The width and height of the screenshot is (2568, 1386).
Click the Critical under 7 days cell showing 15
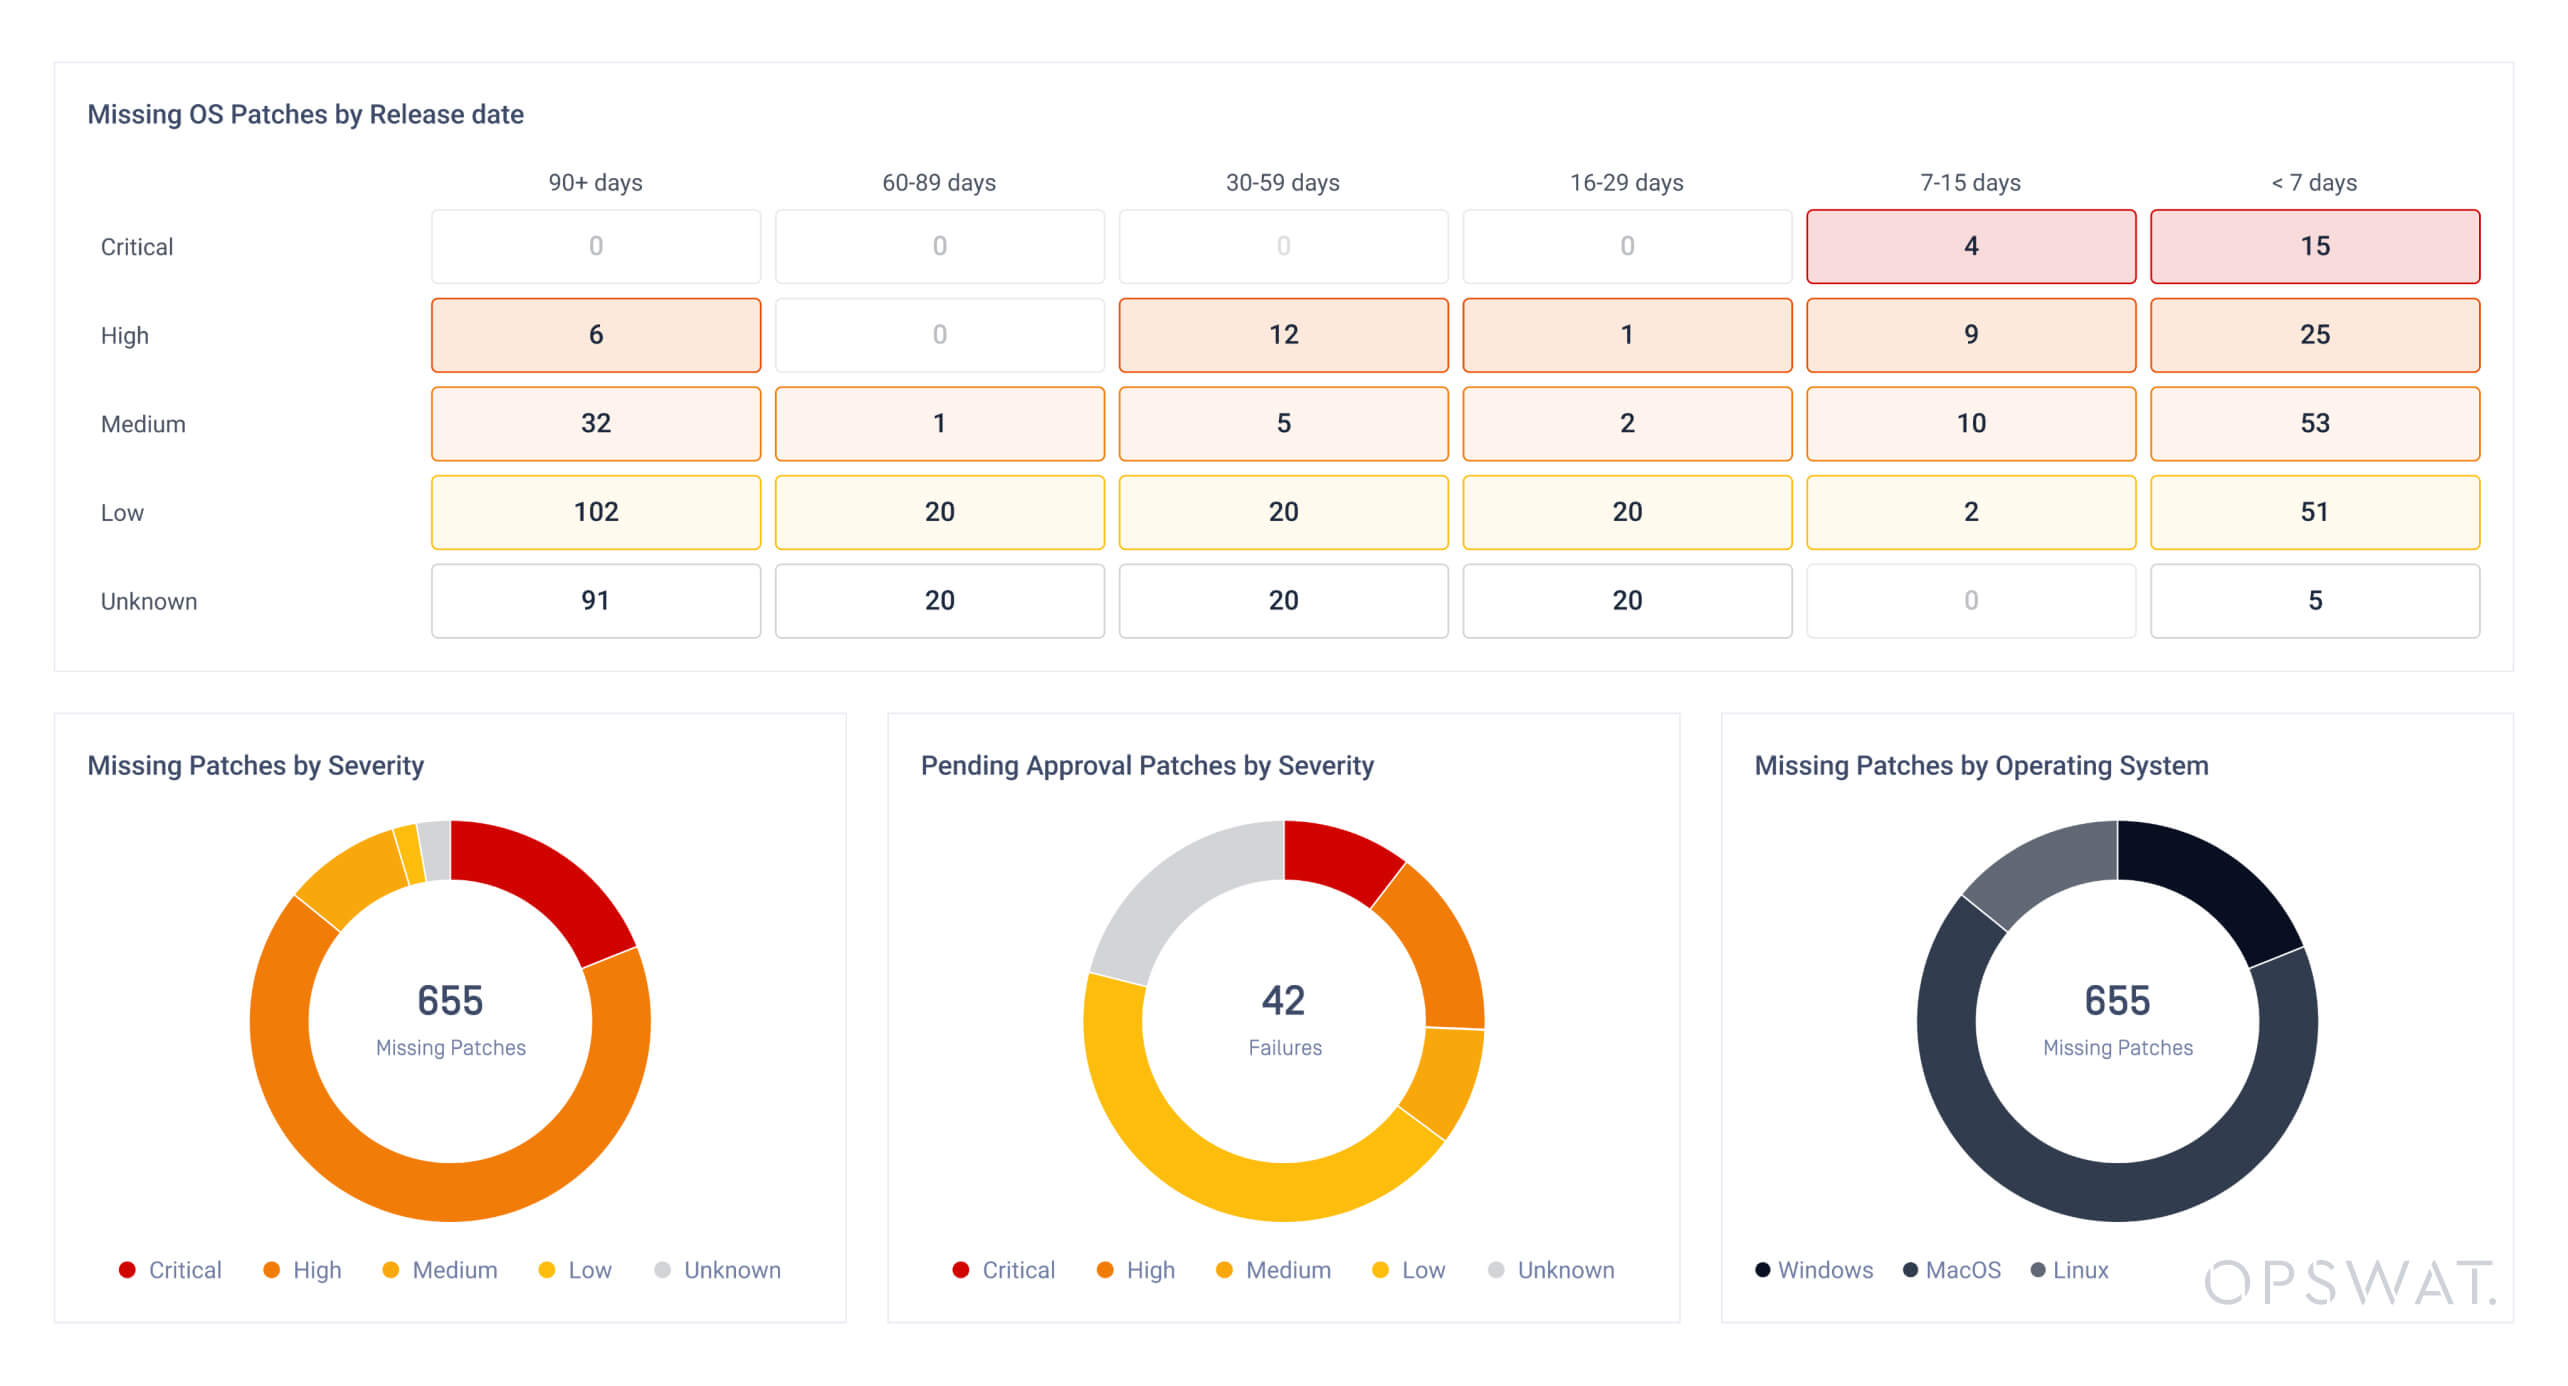tap(2314, 246)
